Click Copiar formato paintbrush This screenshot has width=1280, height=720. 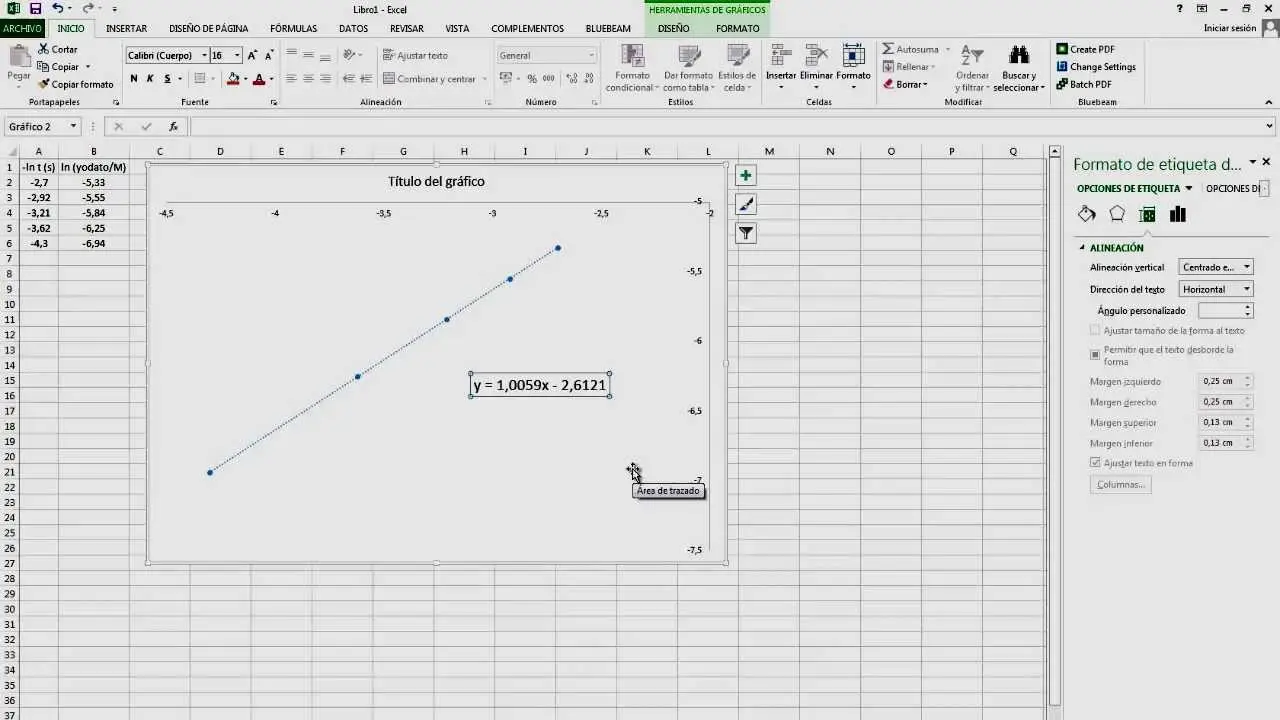point(76,85)
